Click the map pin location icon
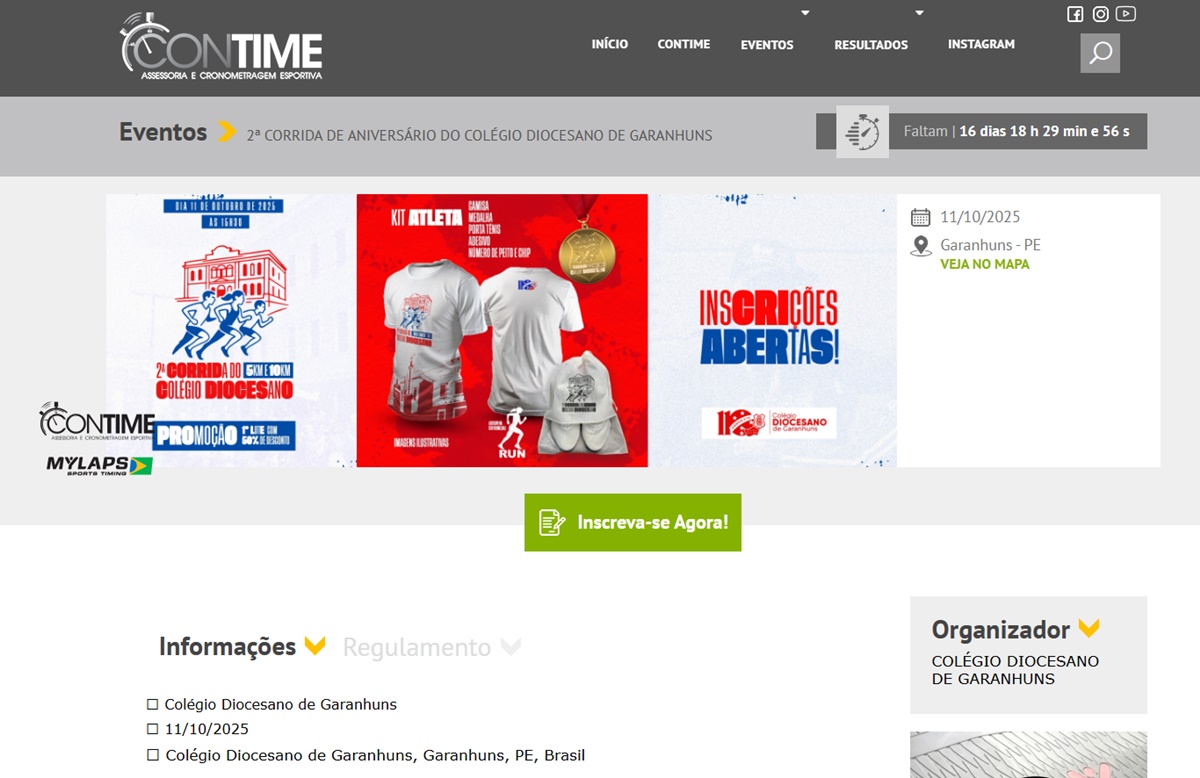This screenshot has width=1200, height=778. coord(921,246)
